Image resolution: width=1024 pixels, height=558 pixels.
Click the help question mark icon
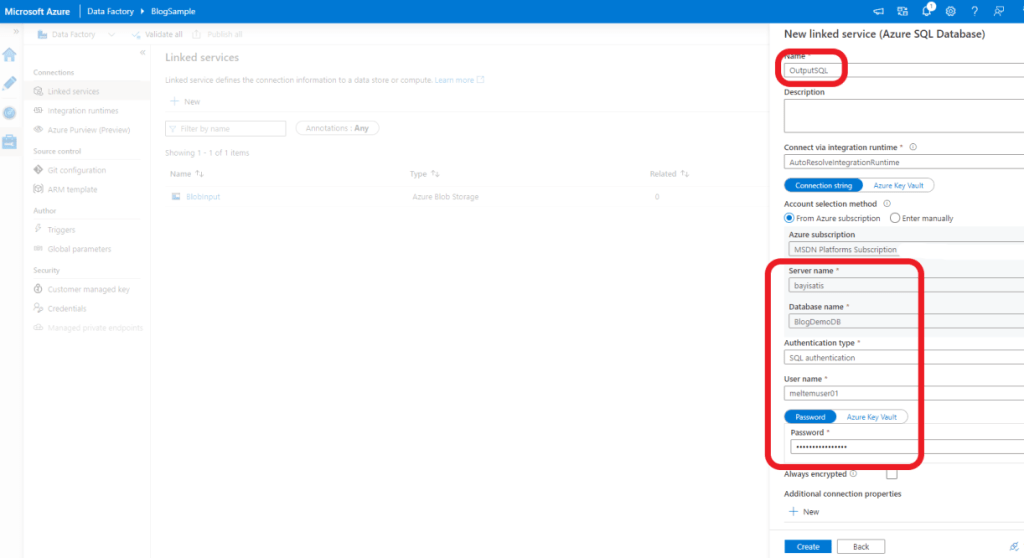(x=974, y=11)
